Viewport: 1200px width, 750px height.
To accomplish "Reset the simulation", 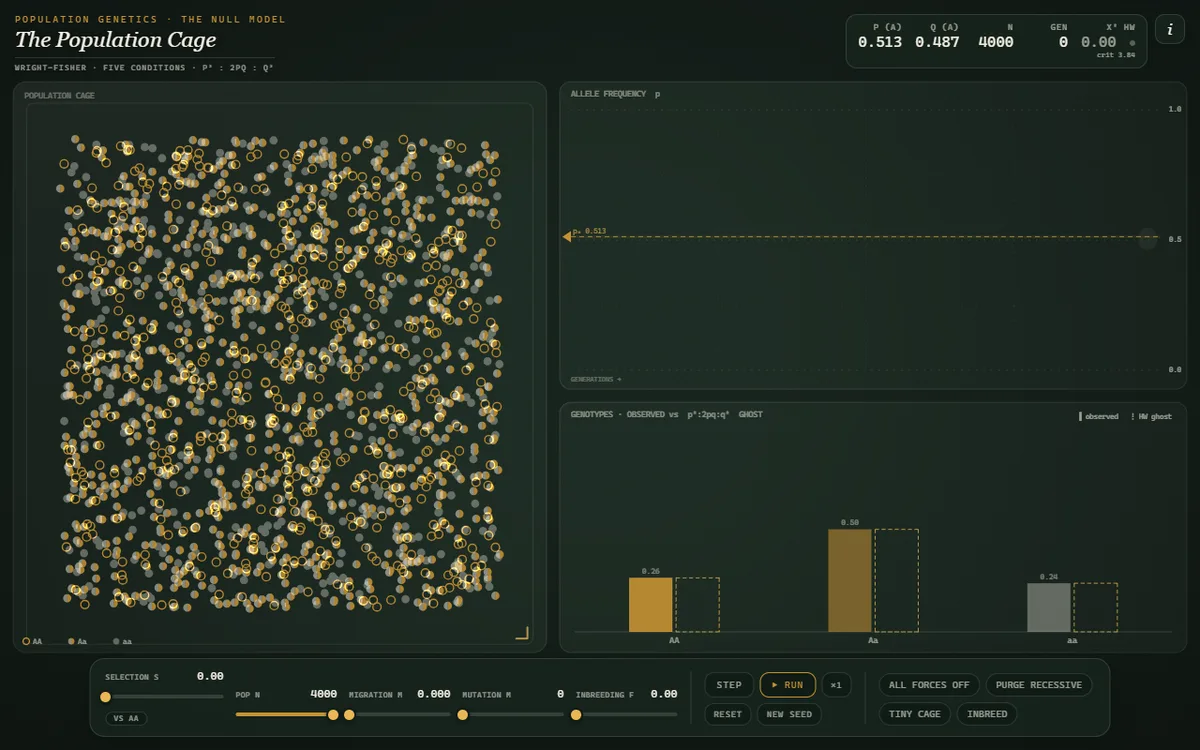I will tap(728, 714).
